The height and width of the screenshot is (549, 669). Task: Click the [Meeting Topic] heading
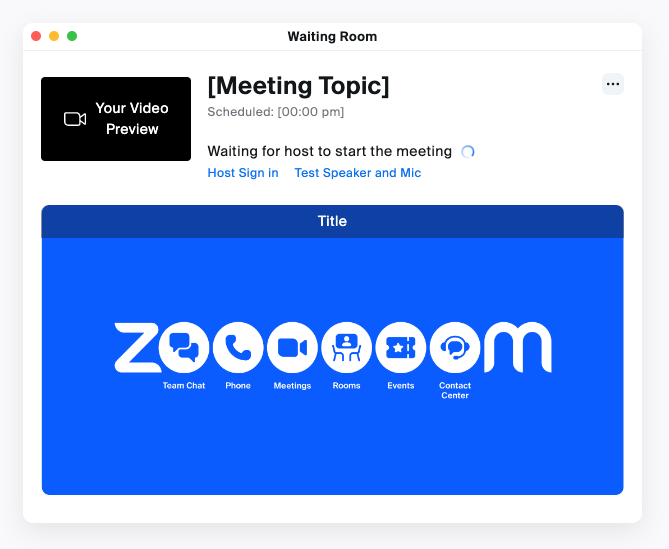pos(298,86)
